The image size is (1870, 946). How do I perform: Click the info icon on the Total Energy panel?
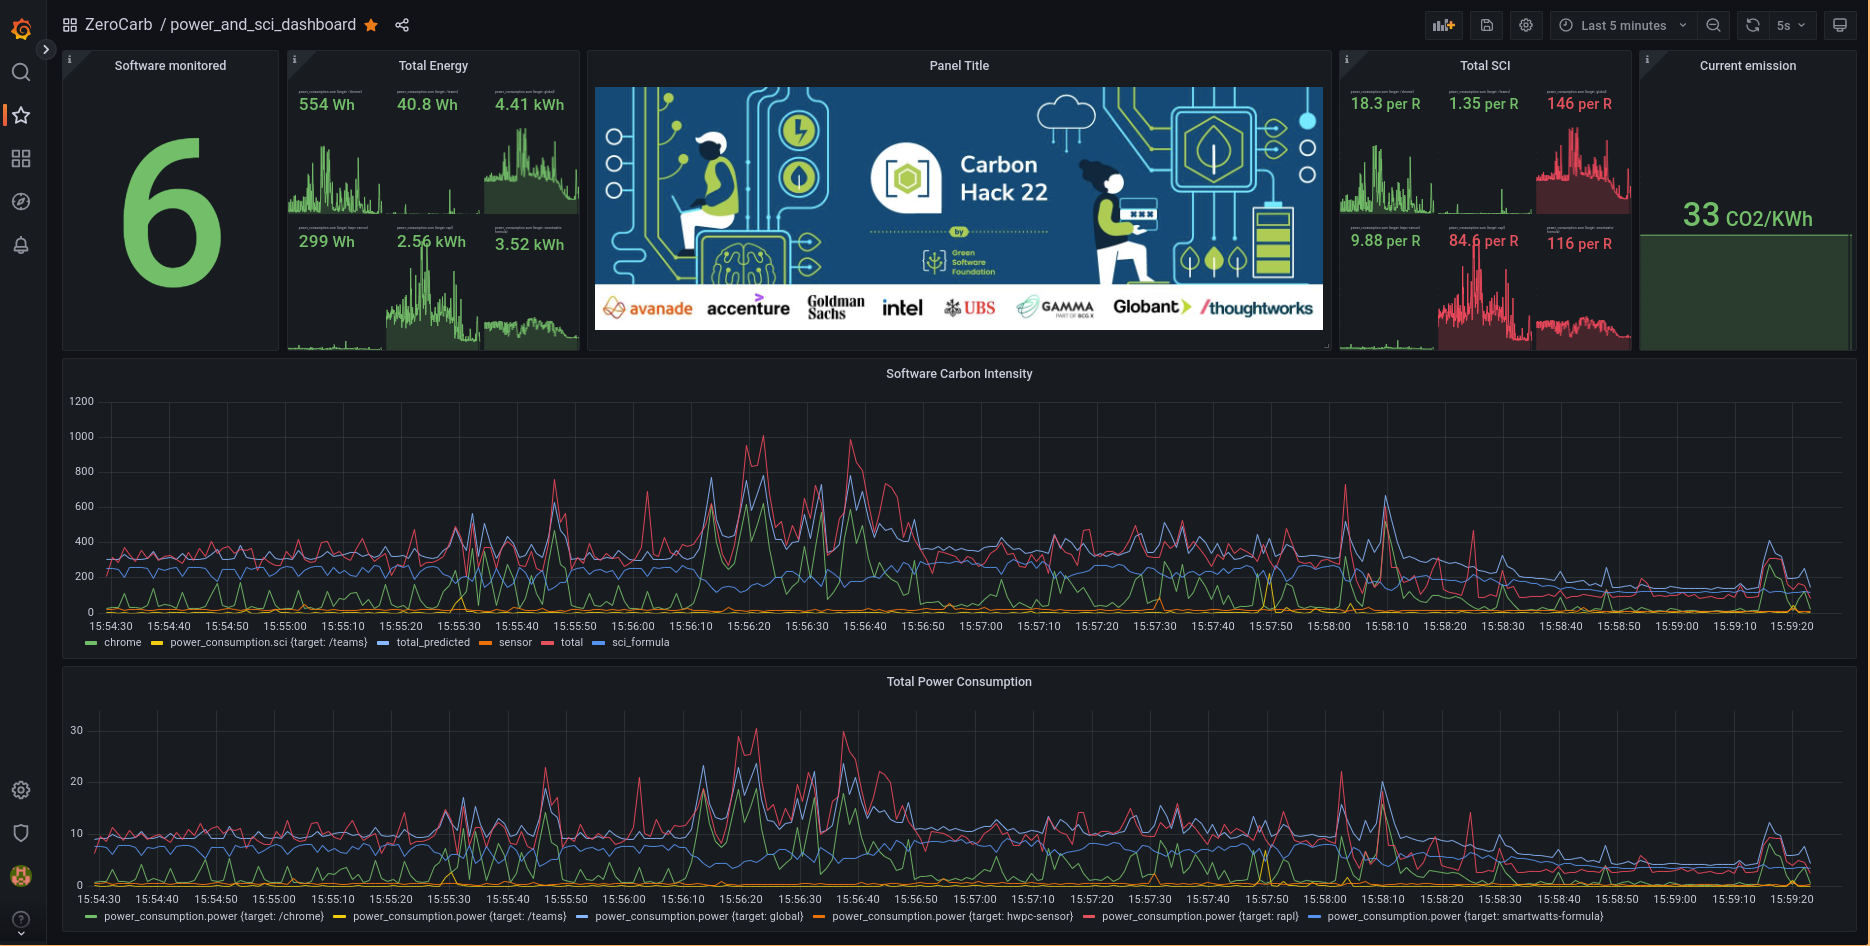click(x=294, y=60)
